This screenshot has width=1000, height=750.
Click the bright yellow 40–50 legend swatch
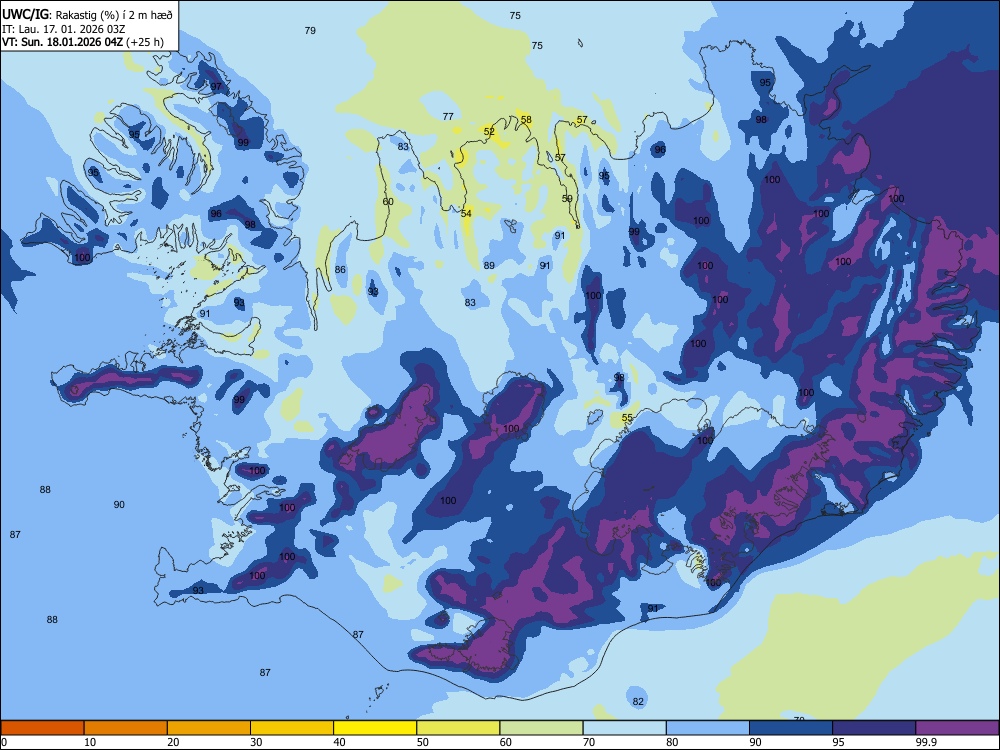point(375,728)
